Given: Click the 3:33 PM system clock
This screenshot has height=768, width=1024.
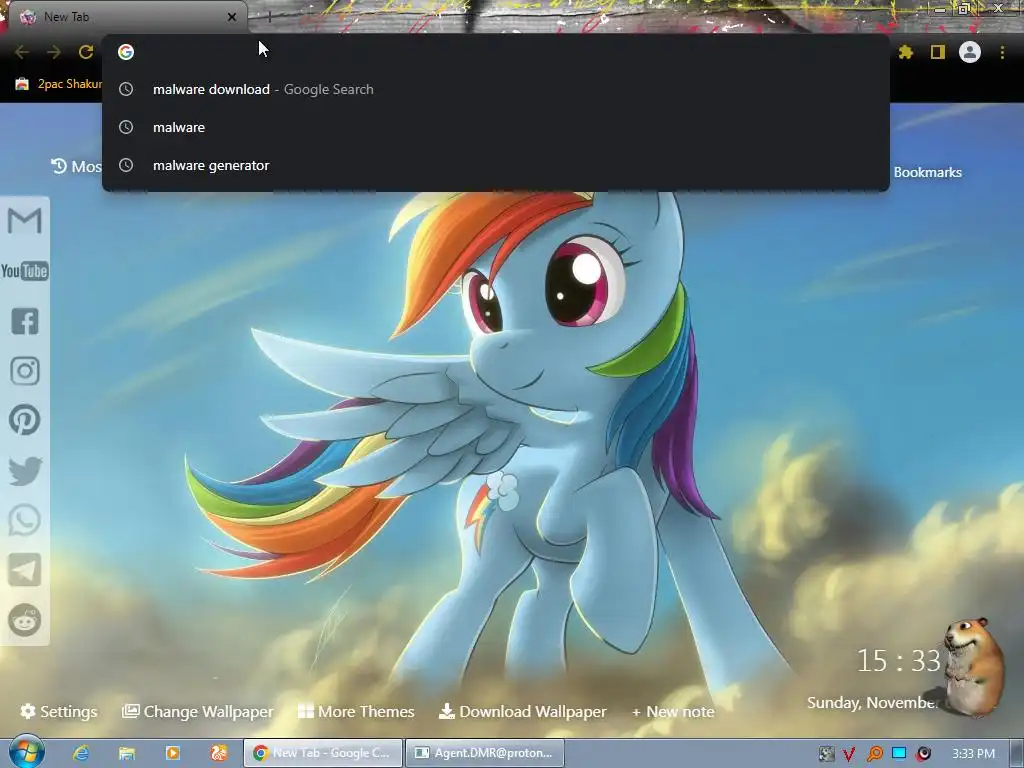Looking at the screenshot, I should 973,754.
